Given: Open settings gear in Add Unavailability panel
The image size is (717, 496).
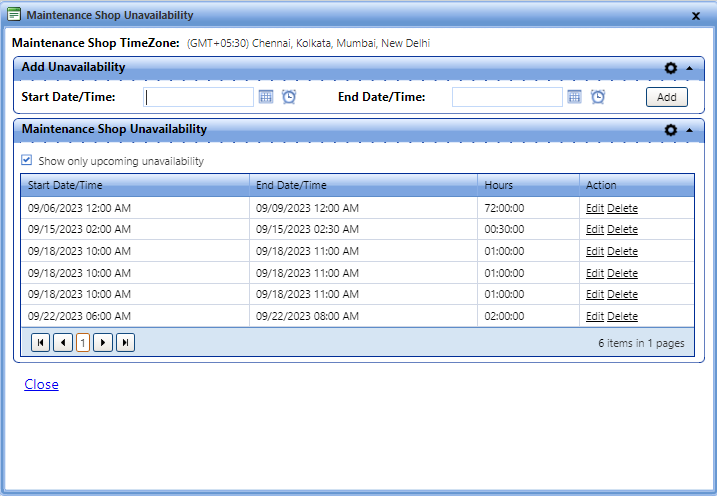Looking at the screenshot, I should pyautogui.click(x=670, y=68).
